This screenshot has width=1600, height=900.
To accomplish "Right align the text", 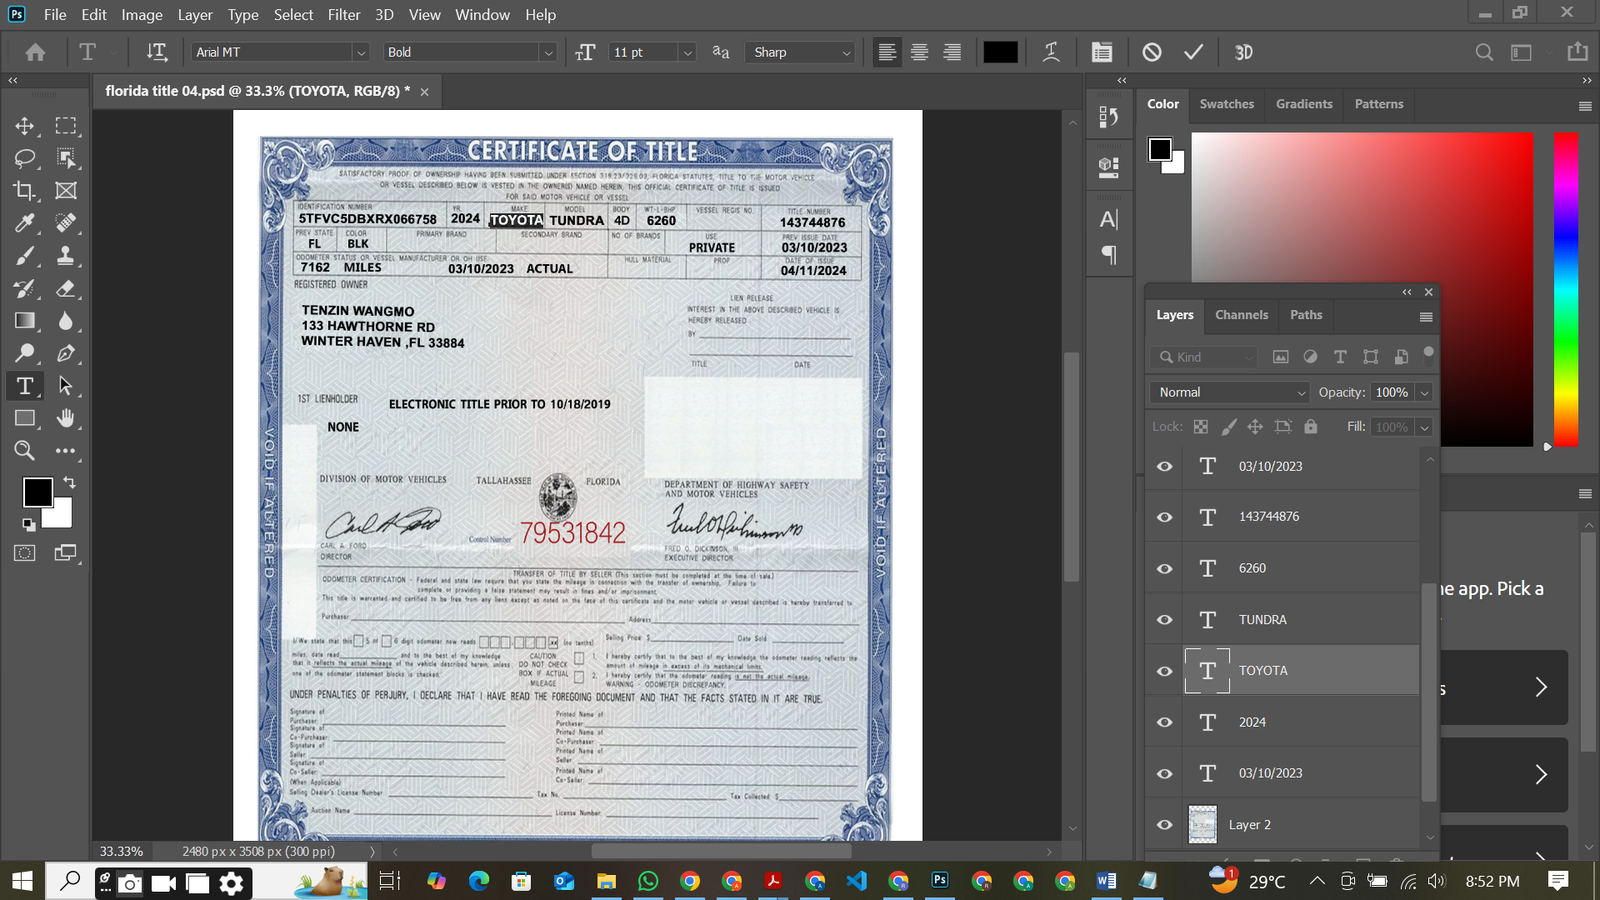I will [x=952, y=52].
